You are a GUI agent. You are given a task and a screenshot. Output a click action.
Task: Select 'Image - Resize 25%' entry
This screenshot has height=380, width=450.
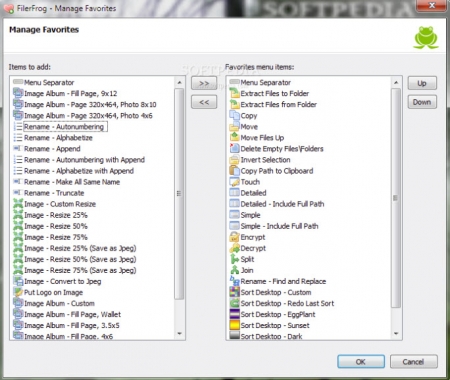click(x=56, y=215)
